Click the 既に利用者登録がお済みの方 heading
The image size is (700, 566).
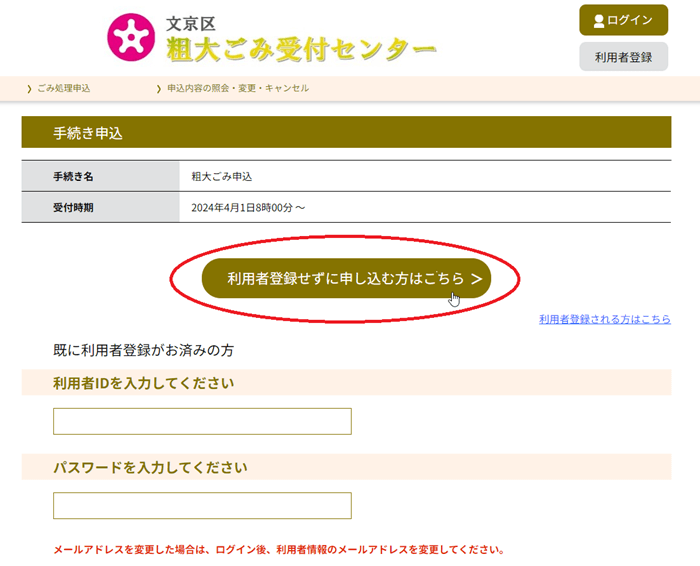coord(143,350)
